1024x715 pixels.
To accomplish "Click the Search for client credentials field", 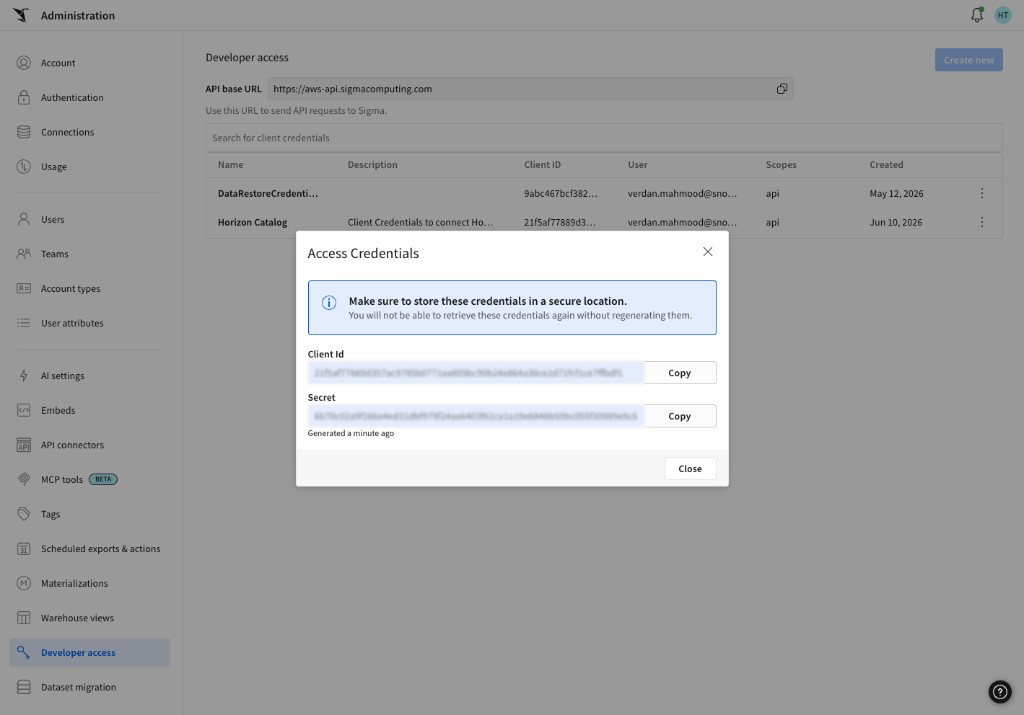I will (x=603, y=138).
